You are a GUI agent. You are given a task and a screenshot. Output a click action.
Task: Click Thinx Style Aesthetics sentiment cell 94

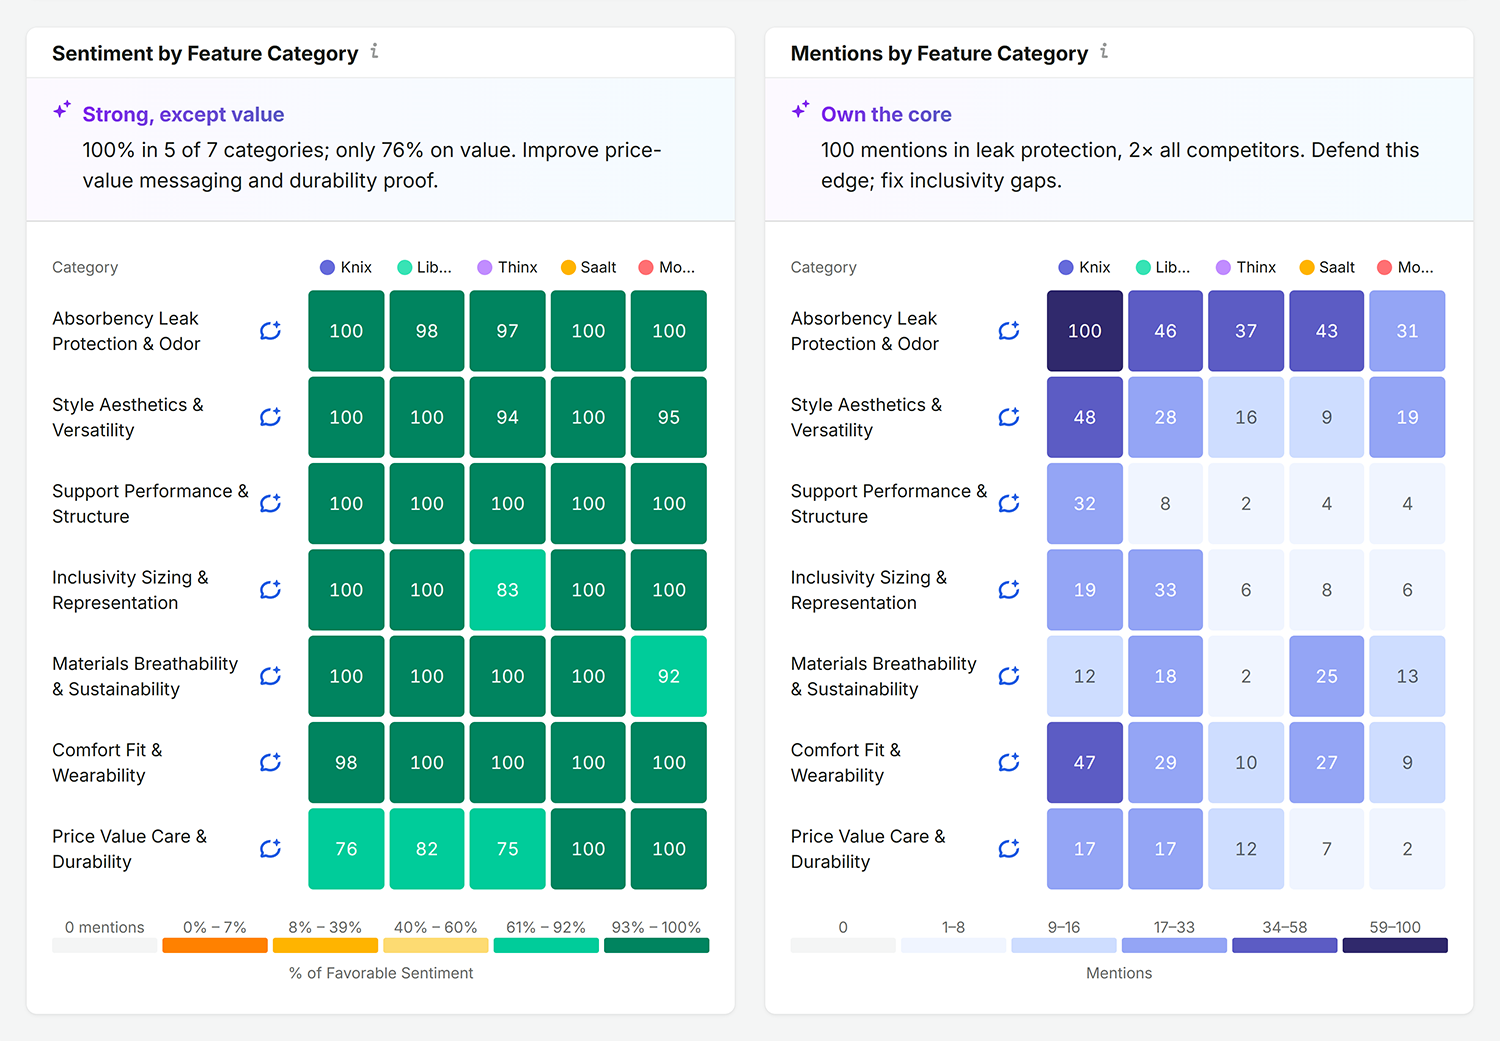(x=508, y=417)
